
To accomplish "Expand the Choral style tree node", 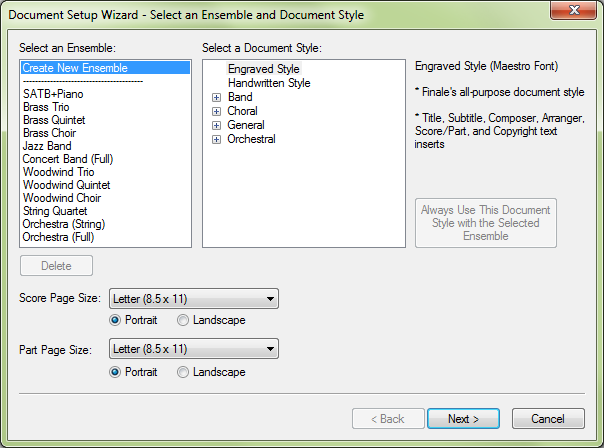I will click(x=216, y=112).
